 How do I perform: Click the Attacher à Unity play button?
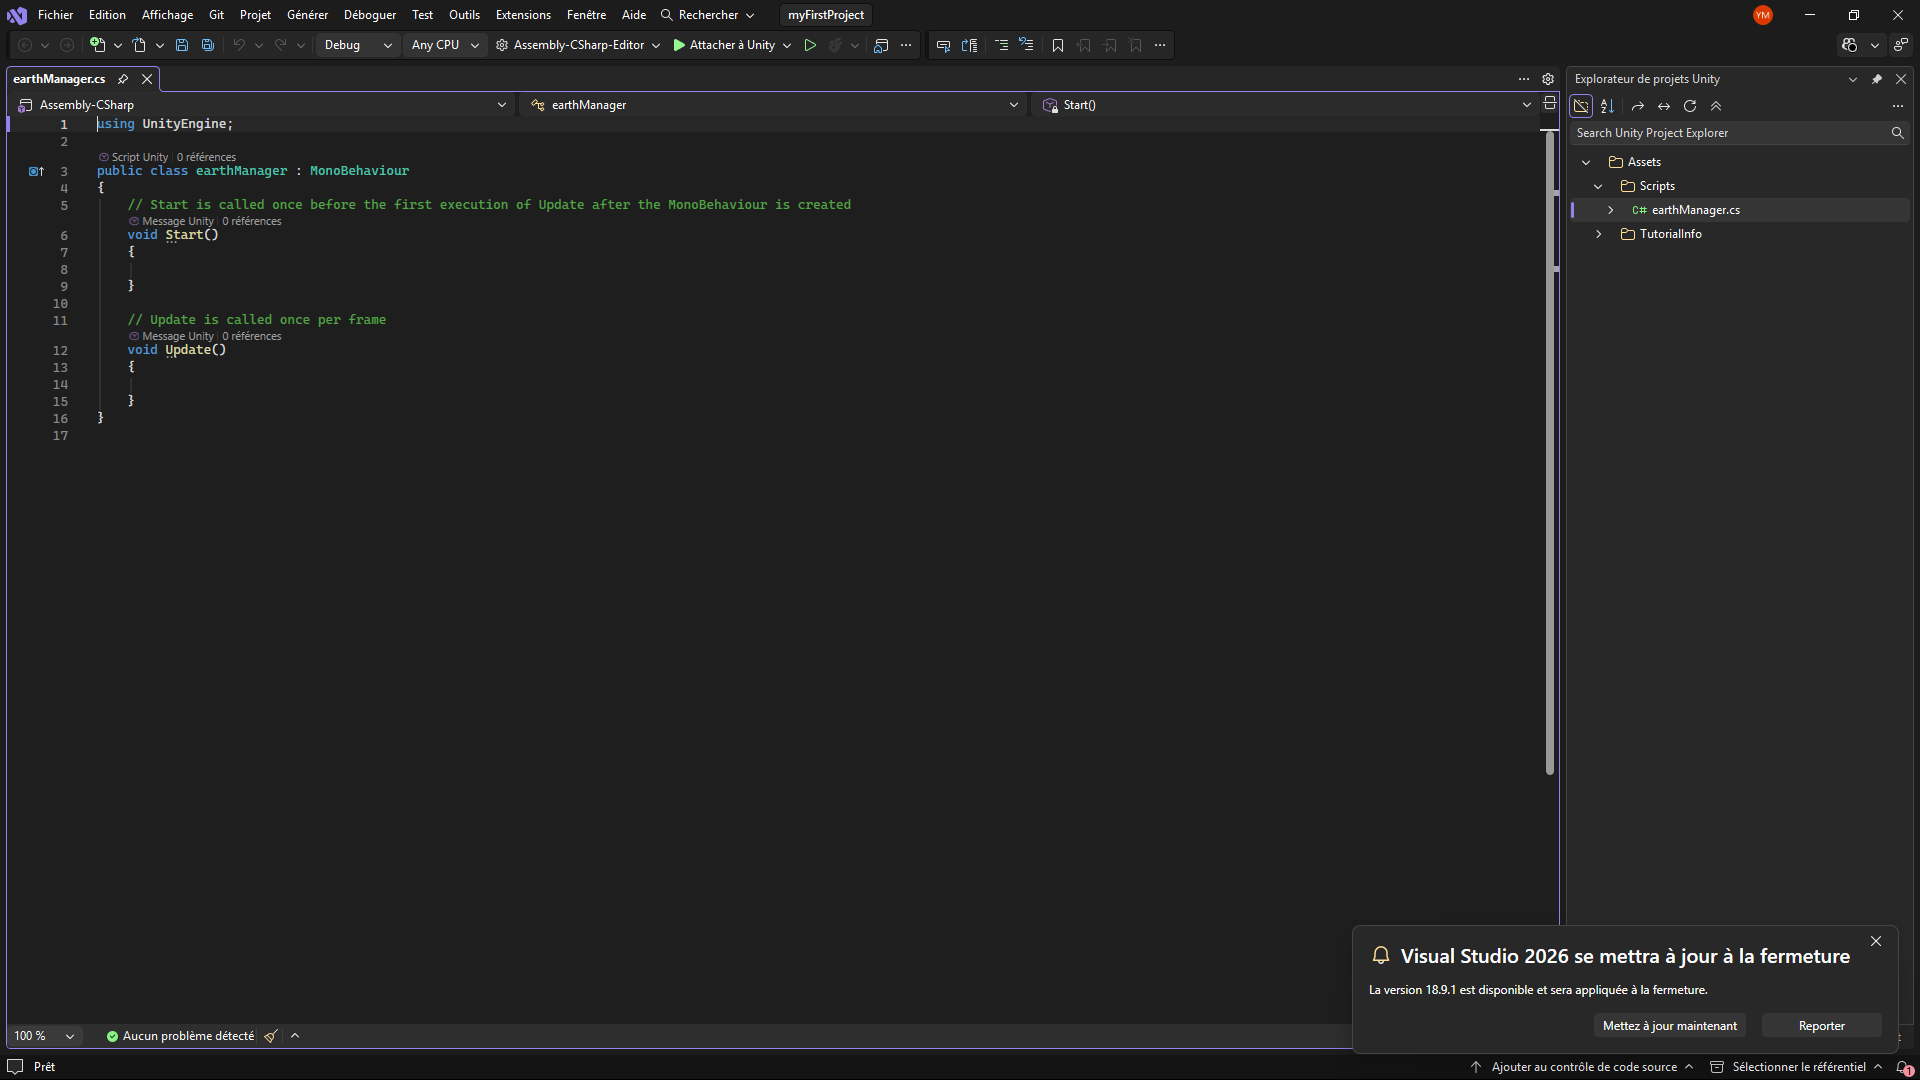[725, 45]
